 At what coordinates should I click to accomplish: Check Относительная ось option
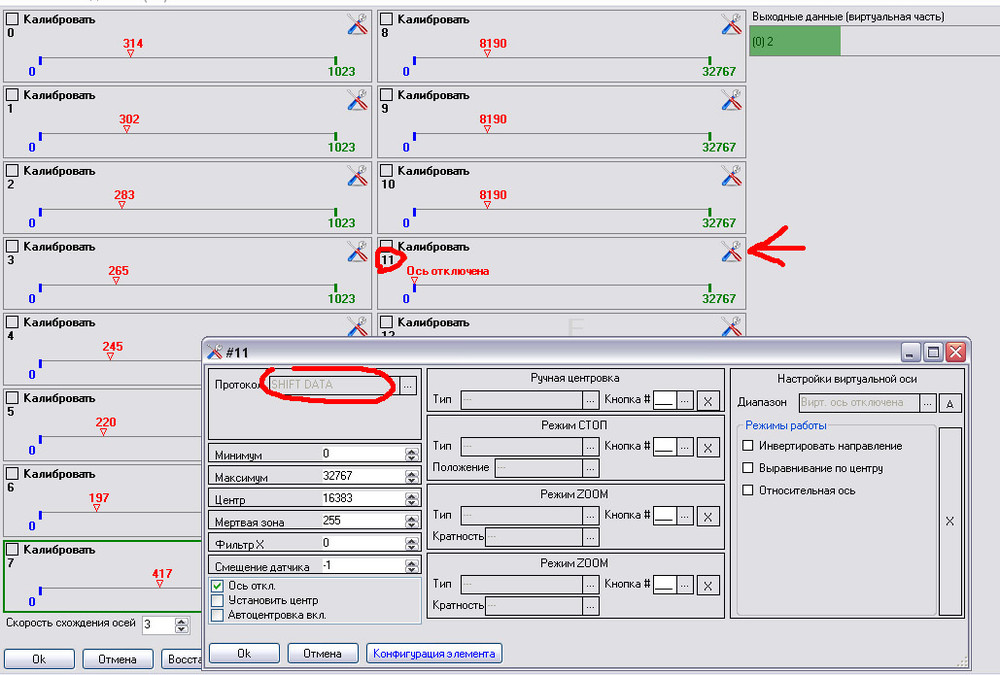click(x=748, y=491)
